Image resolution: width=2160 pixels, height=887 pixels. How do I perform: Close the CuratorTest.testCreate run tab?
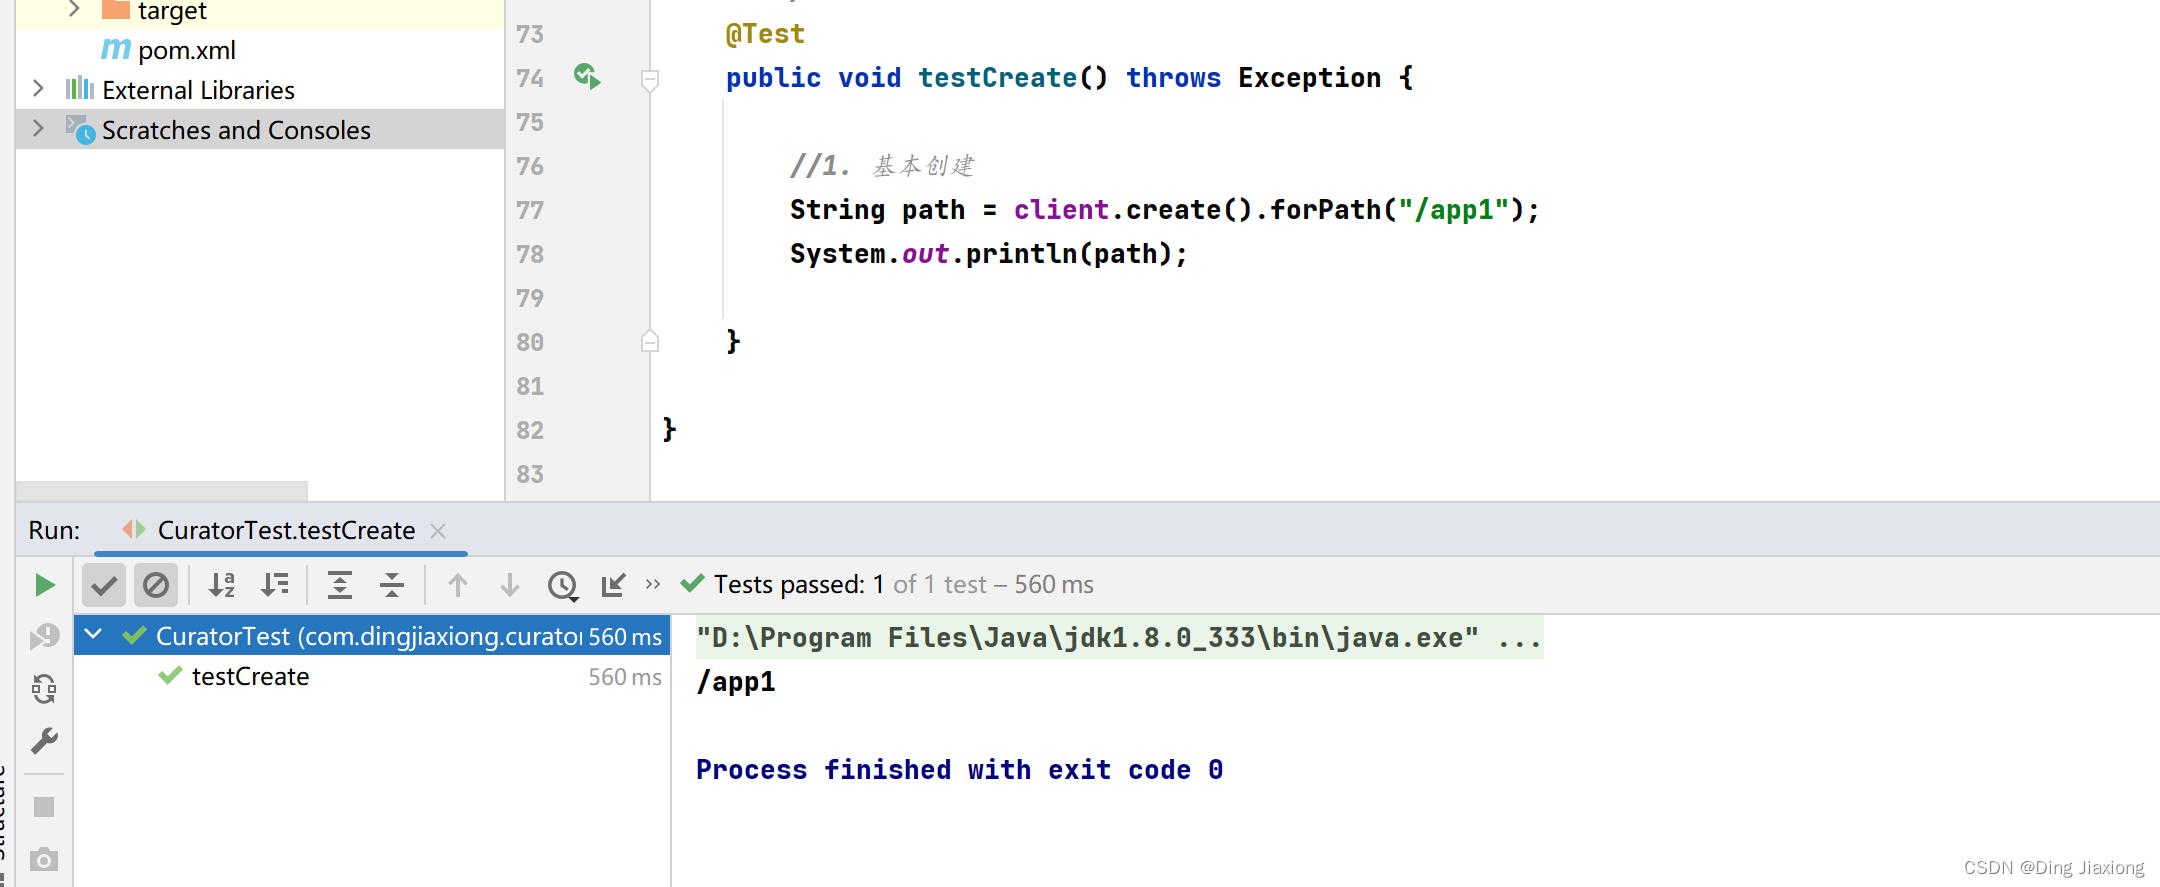[x=438, y=531]
